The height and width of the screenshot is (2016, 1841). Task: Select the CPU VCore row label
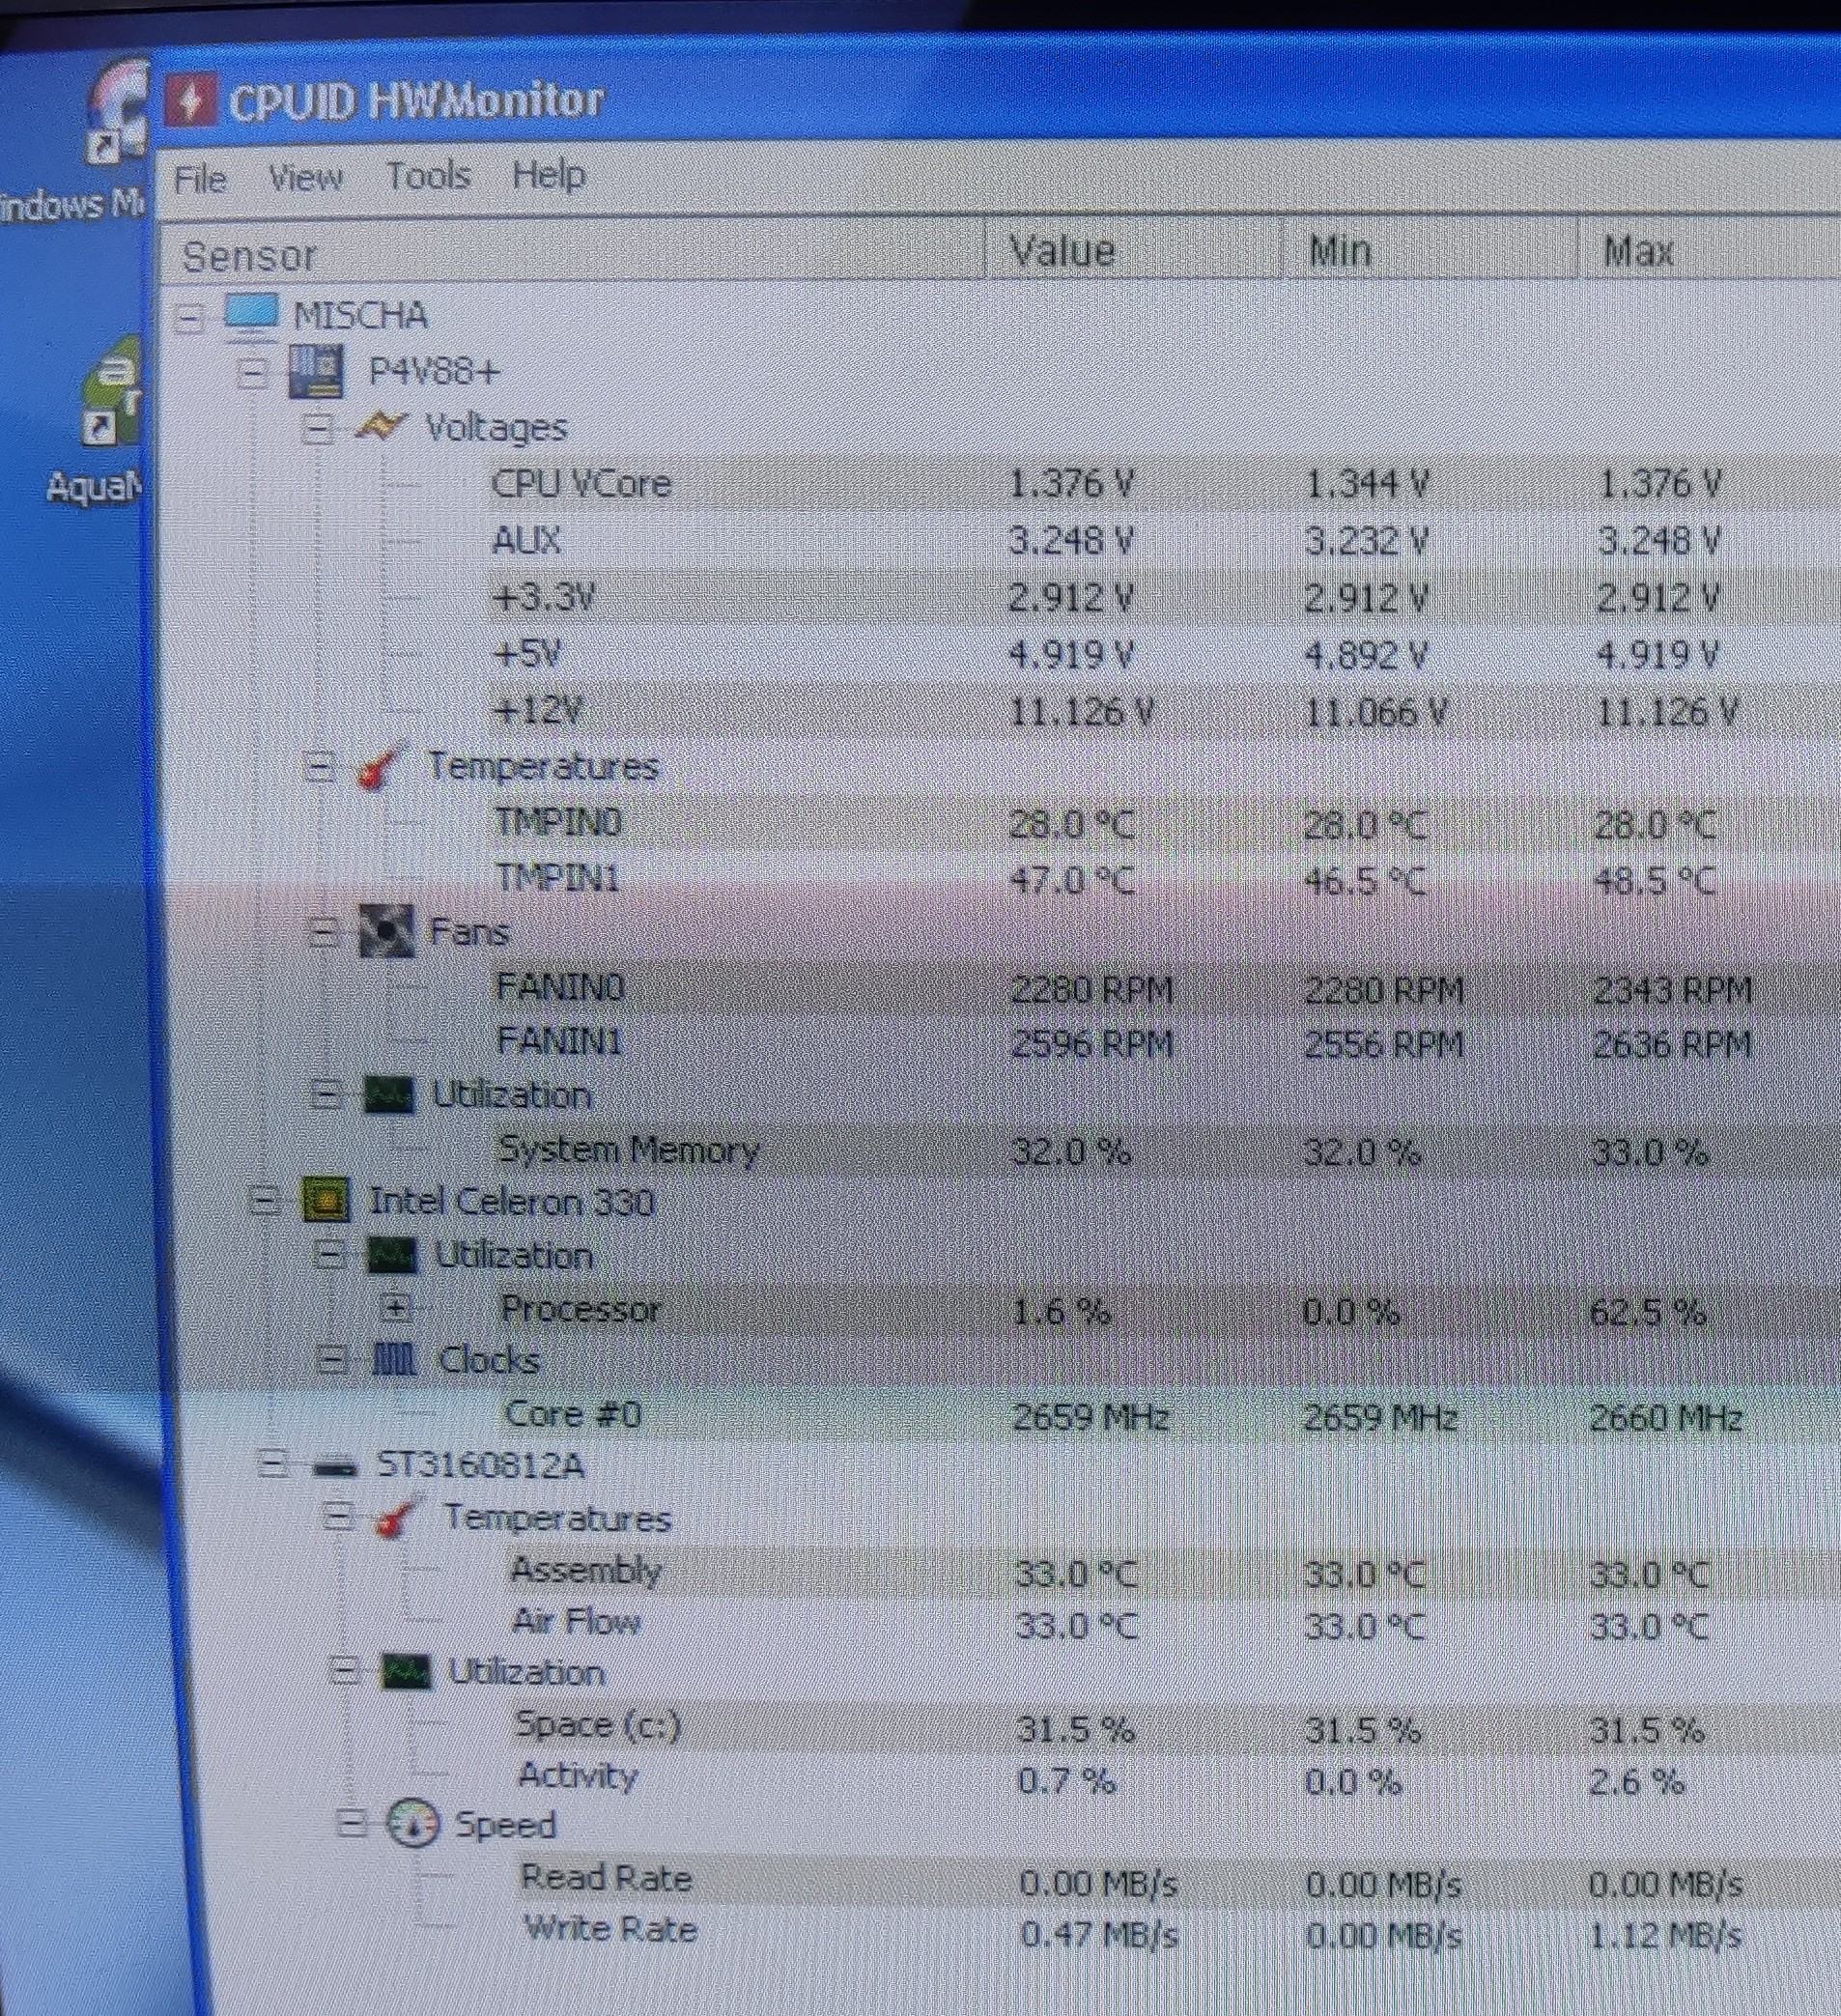coord(582,484)
